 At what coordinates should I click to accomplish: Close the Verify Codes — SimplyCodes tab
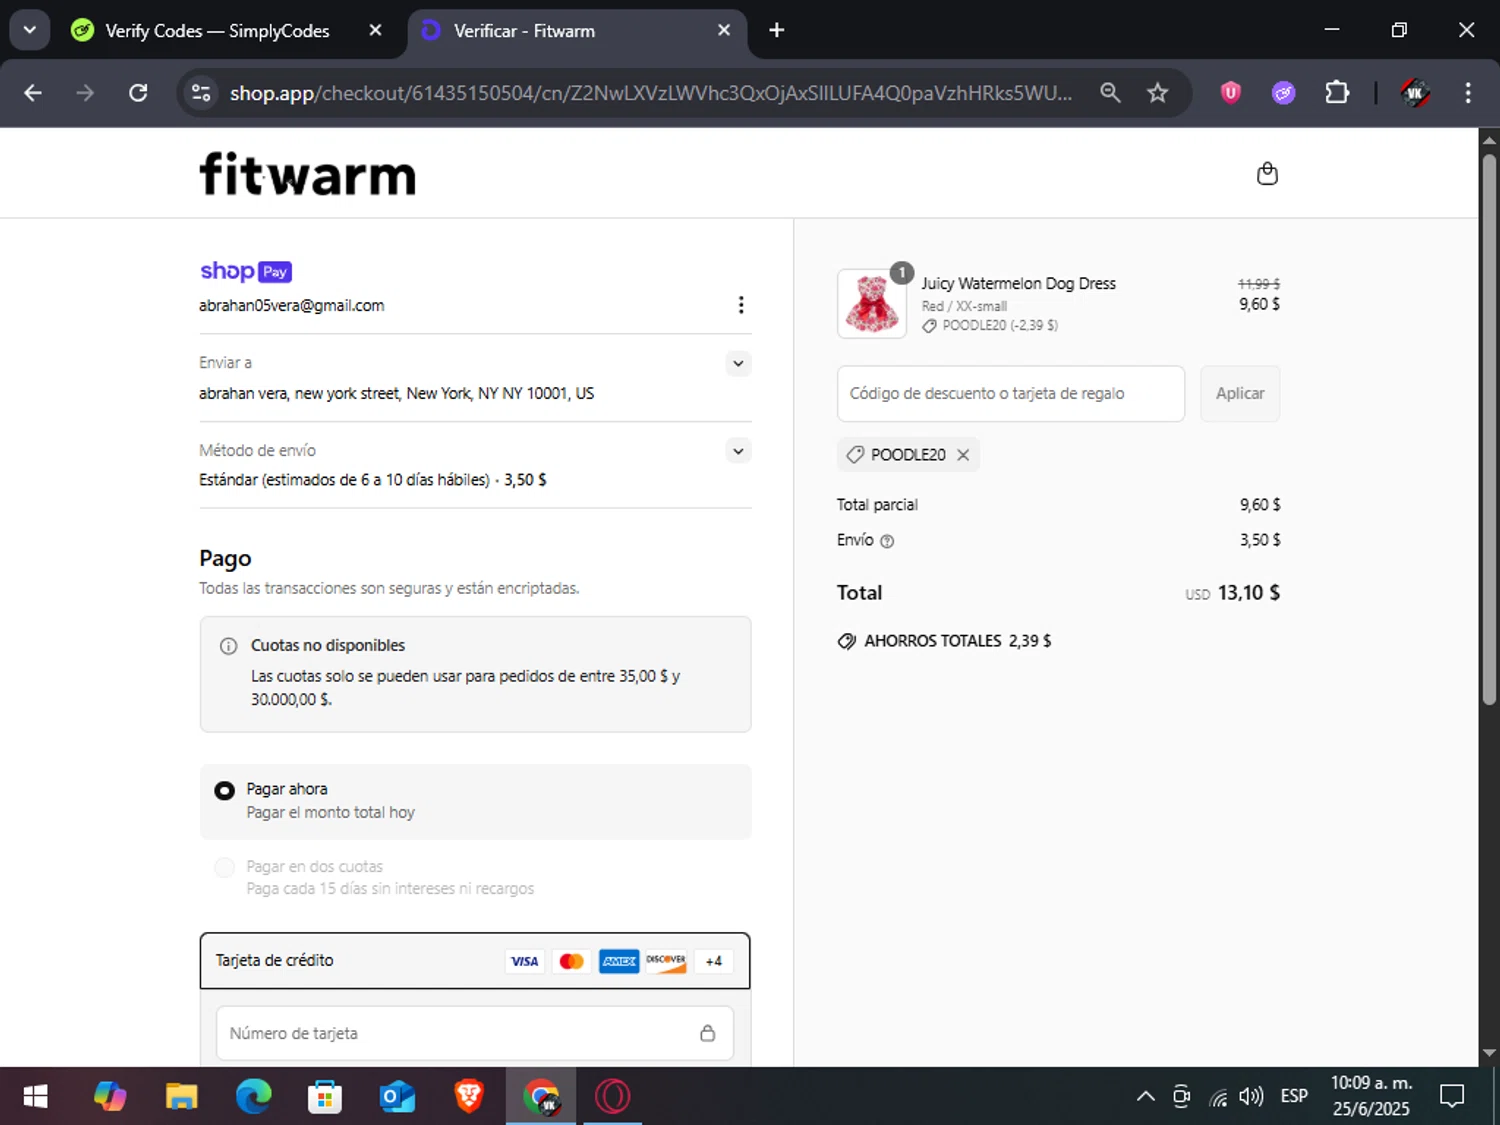pyautogui.click(x=376, y=30)
